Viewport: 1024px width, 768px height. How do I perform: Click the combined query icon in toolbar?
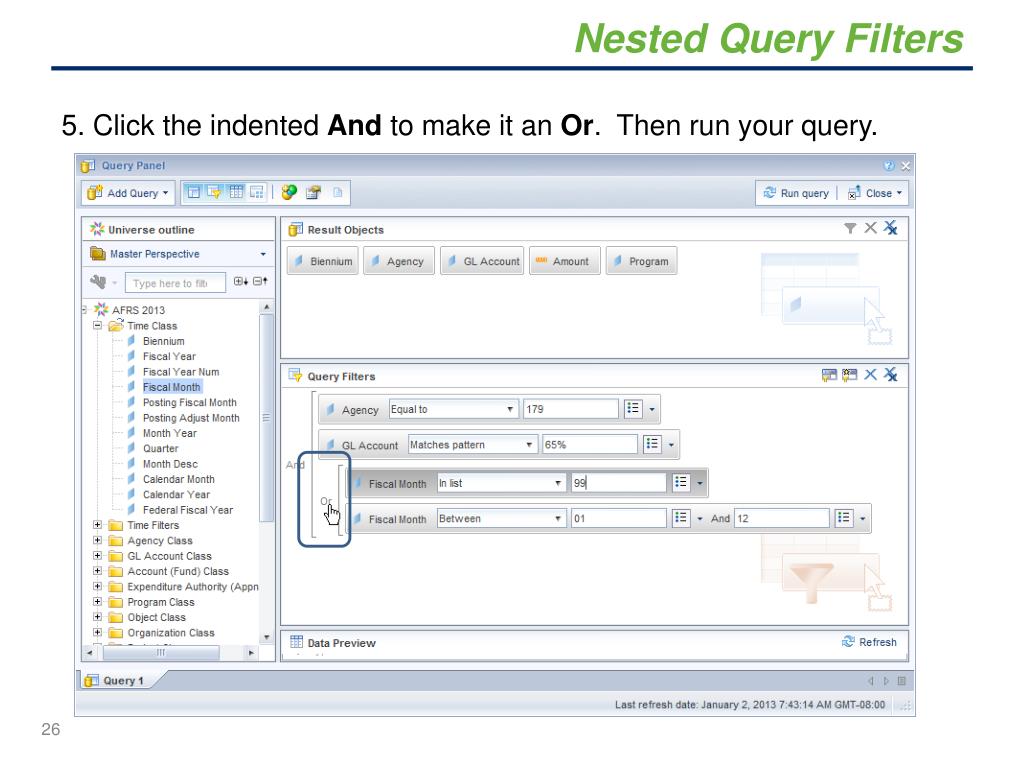pyautogui.click(x=289, y=192)
